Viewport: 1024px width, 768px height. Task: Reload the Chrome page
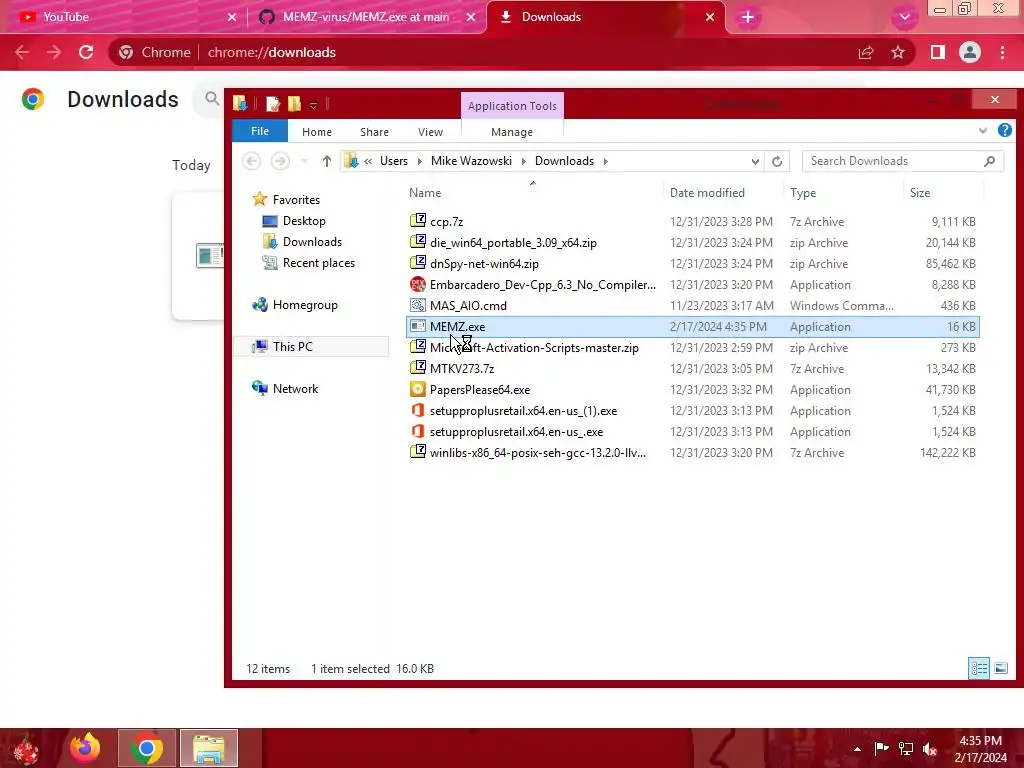point(86,52)
